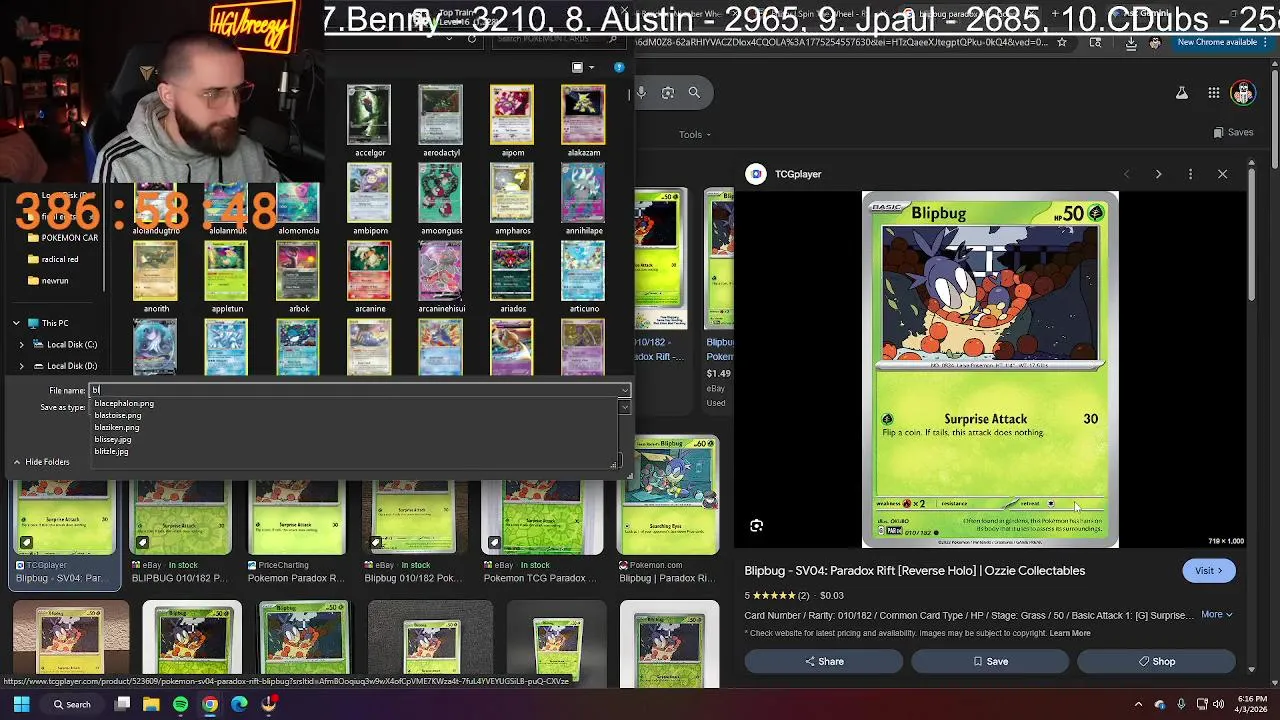1280x720 pixels.
Task: Click the Shop button
Action: click(x=1156, y=661)
